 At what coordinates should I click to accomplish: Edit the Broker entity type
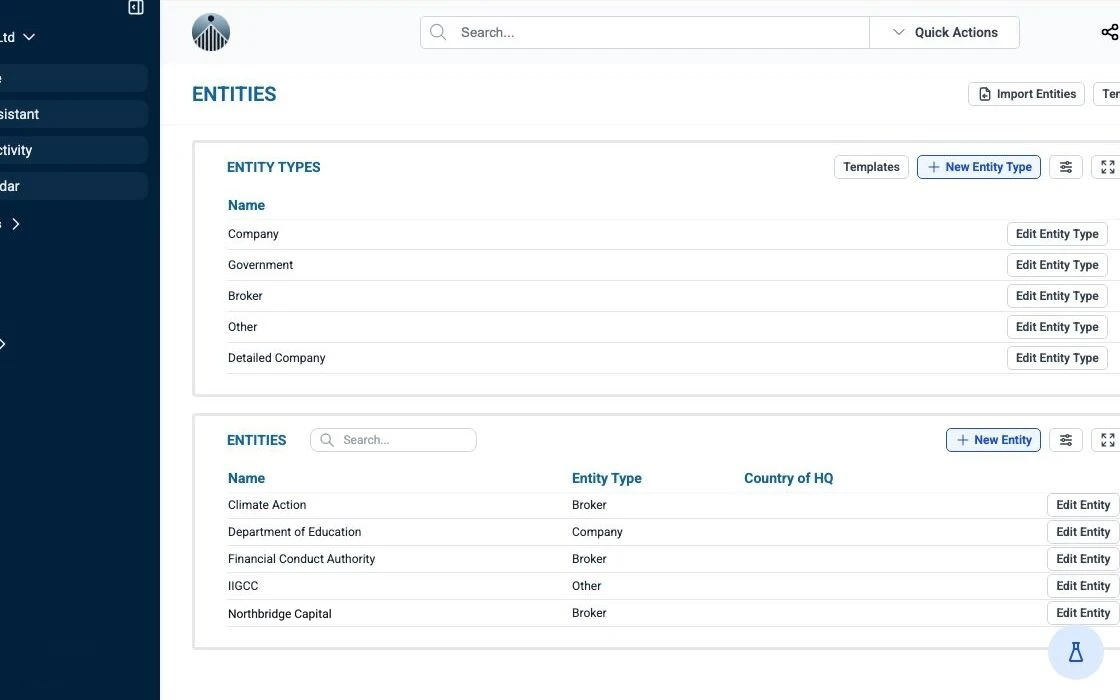[x=1057, y=296]
